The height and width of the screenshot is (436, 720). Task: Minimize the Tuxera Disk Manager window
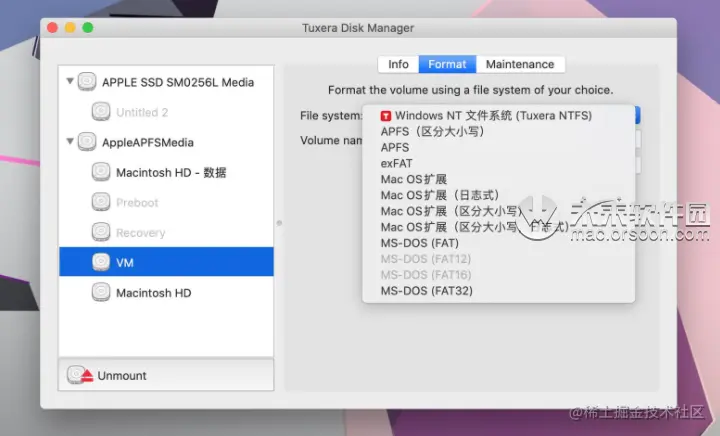[70, 28]
